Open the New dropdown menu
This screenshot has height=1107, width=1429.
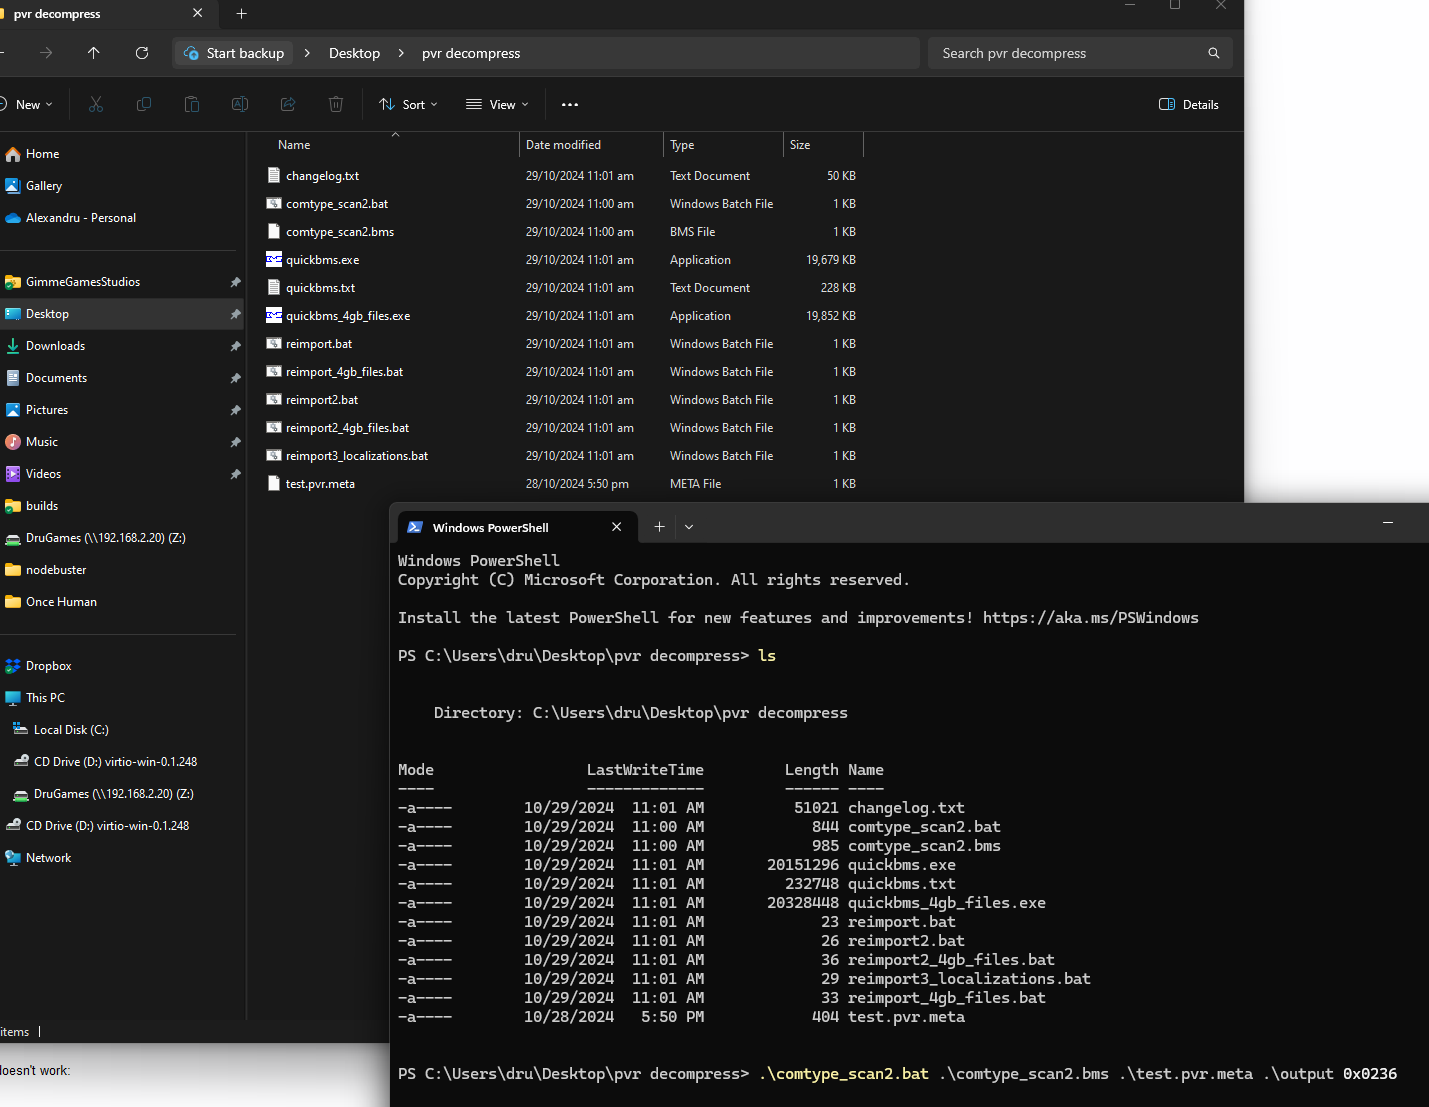[28, 104]
